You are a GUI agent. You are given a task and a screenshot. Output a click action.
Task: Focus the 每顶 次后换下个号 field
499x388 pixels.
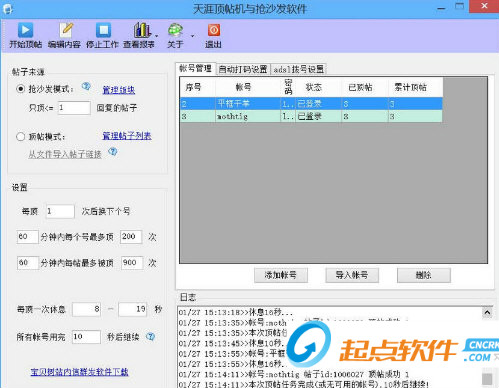pyautogui.click(x=60, y=211)
